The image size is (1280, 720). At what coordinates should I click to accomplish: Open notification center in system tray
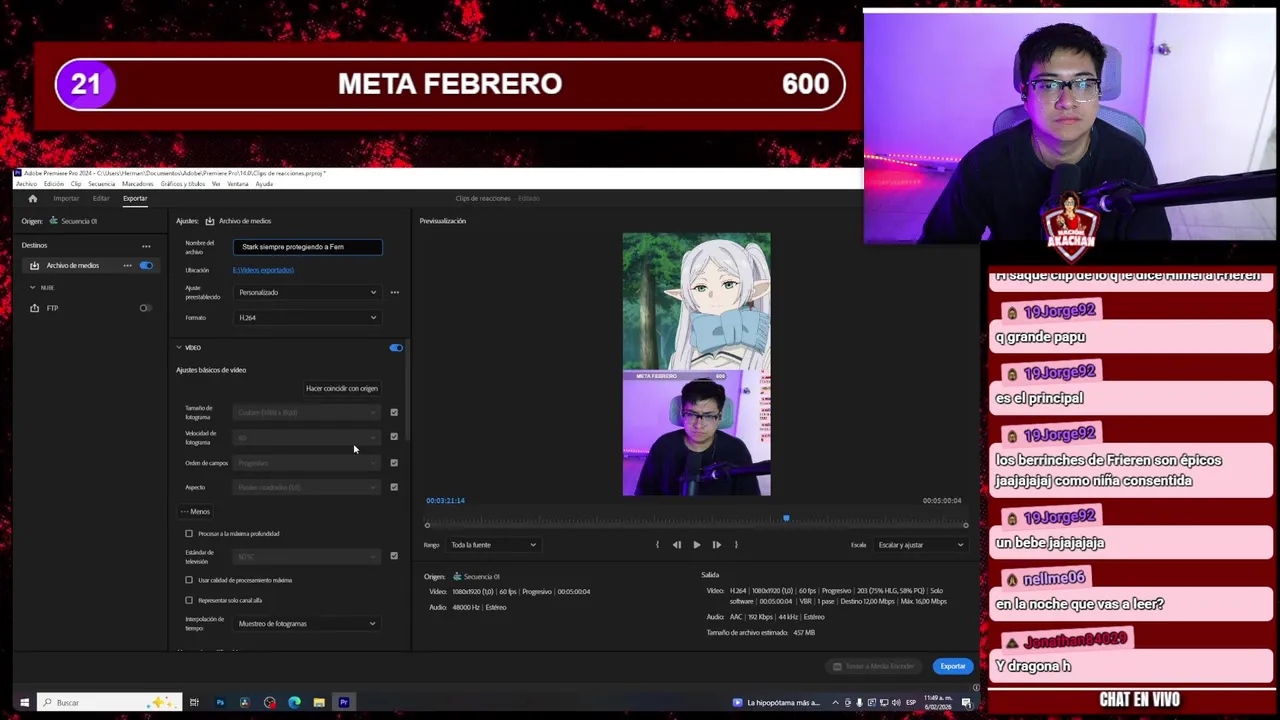click(x=967, y=702)
